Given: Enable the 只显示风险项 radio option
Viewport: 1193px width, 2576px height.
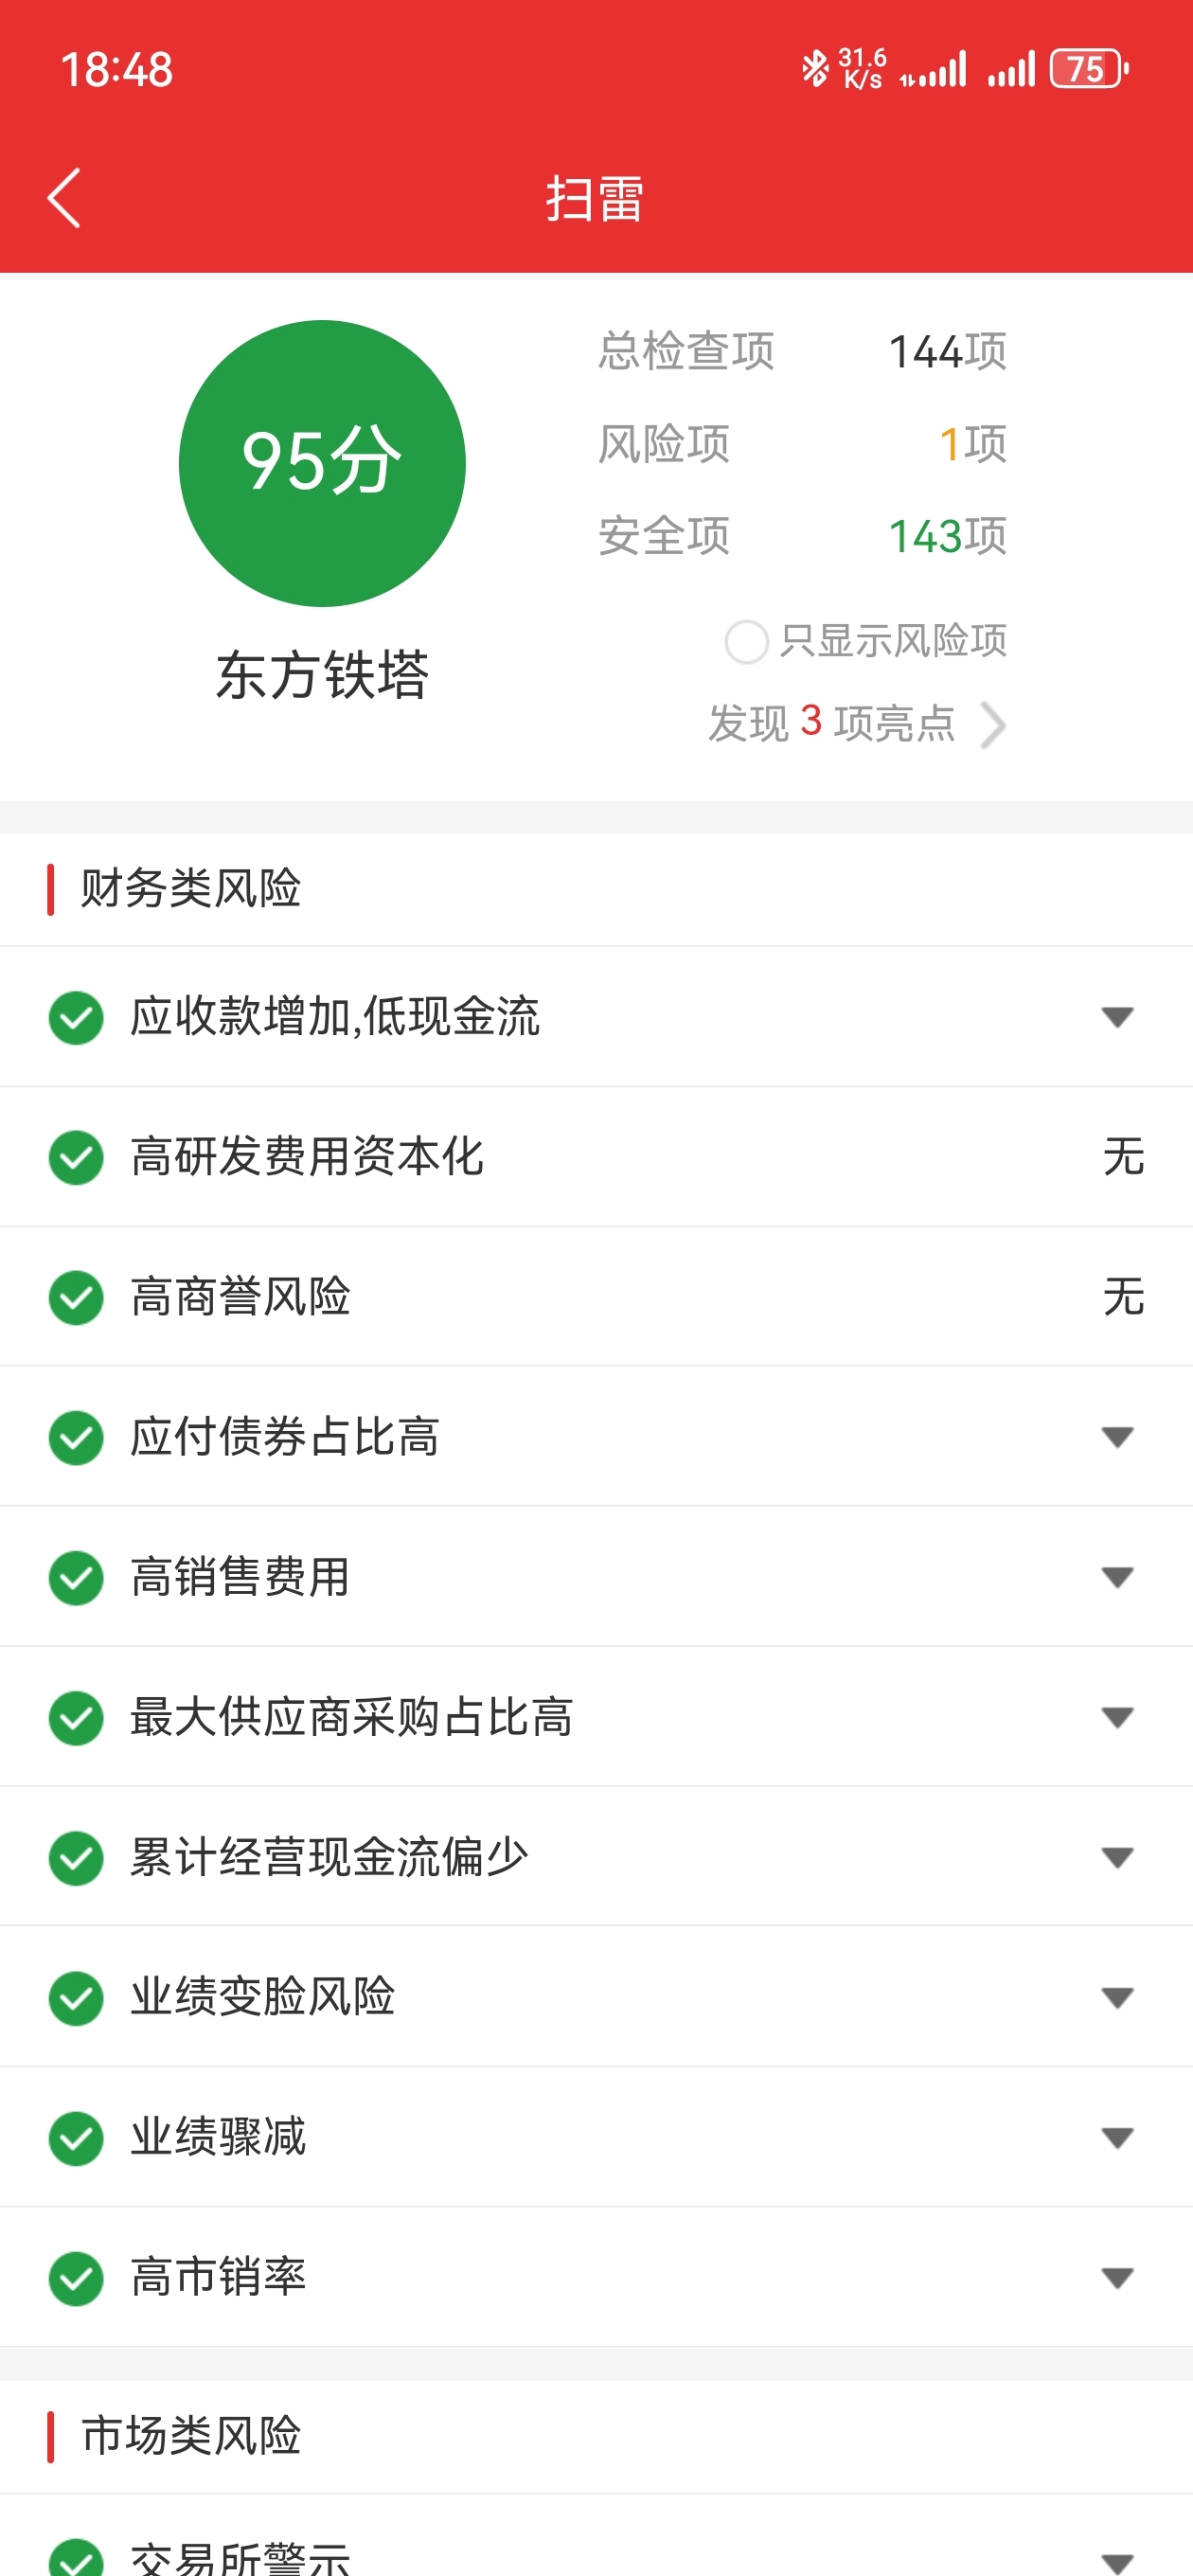Looking at the screenshot, I should point(747,641).
